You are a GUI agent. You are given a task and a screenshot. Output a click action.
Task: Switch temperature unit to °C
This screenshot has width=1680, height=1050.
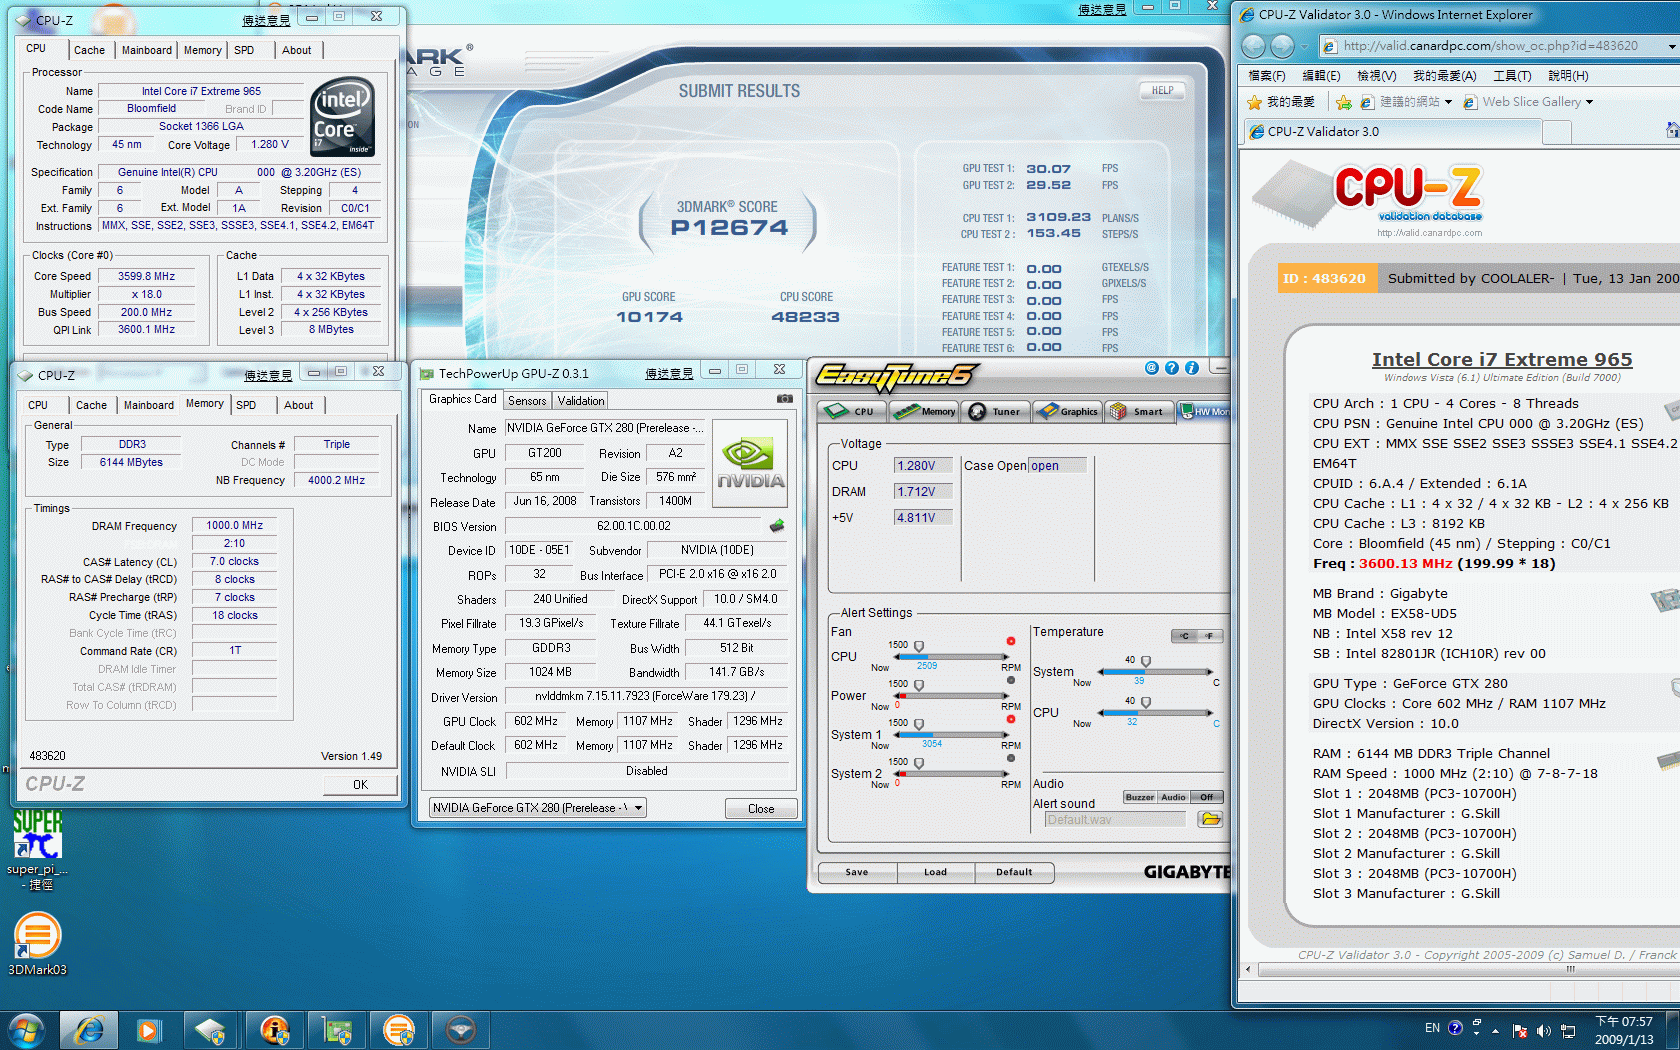[x=1184, y=636]
